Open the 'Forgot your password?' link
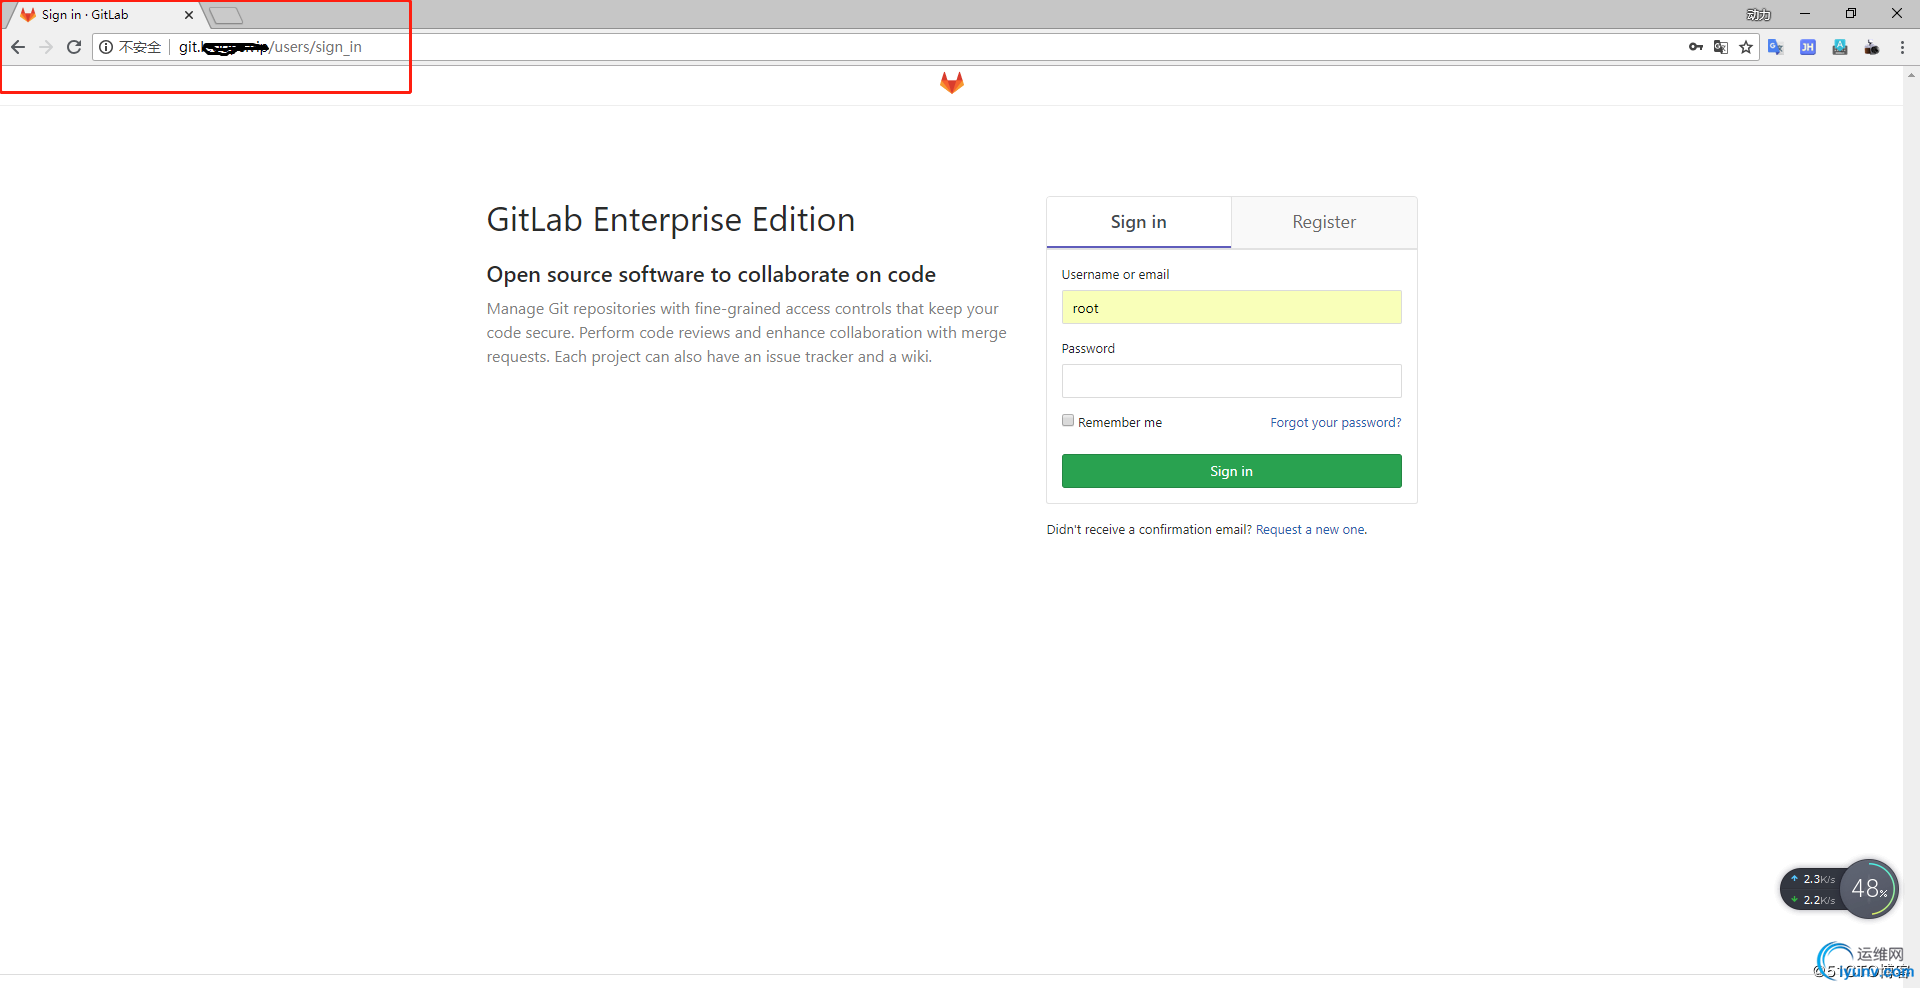This screenshot has width=1920, height=988. pyautogui.click(x=1336, y=423)
